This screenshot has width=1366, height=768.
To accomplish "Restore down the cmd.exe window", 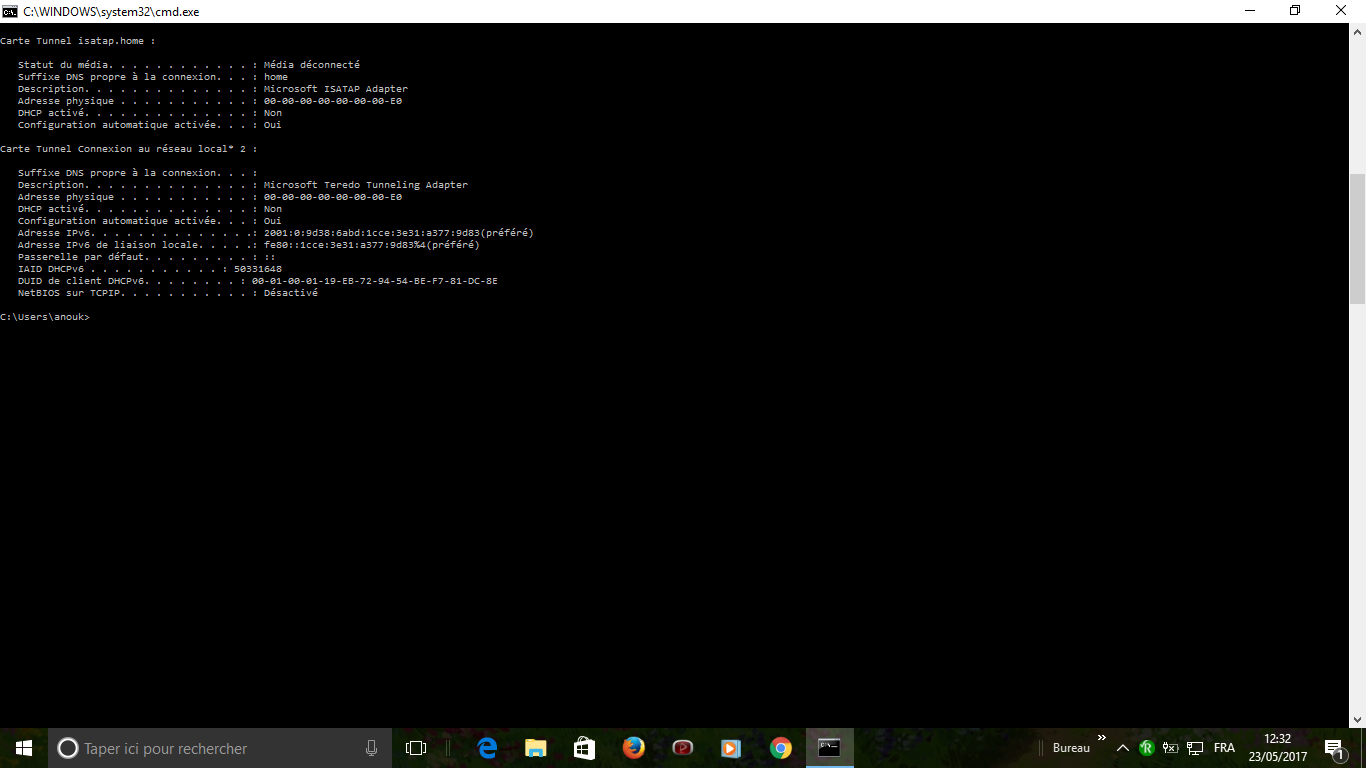I will pos(1295,11).
